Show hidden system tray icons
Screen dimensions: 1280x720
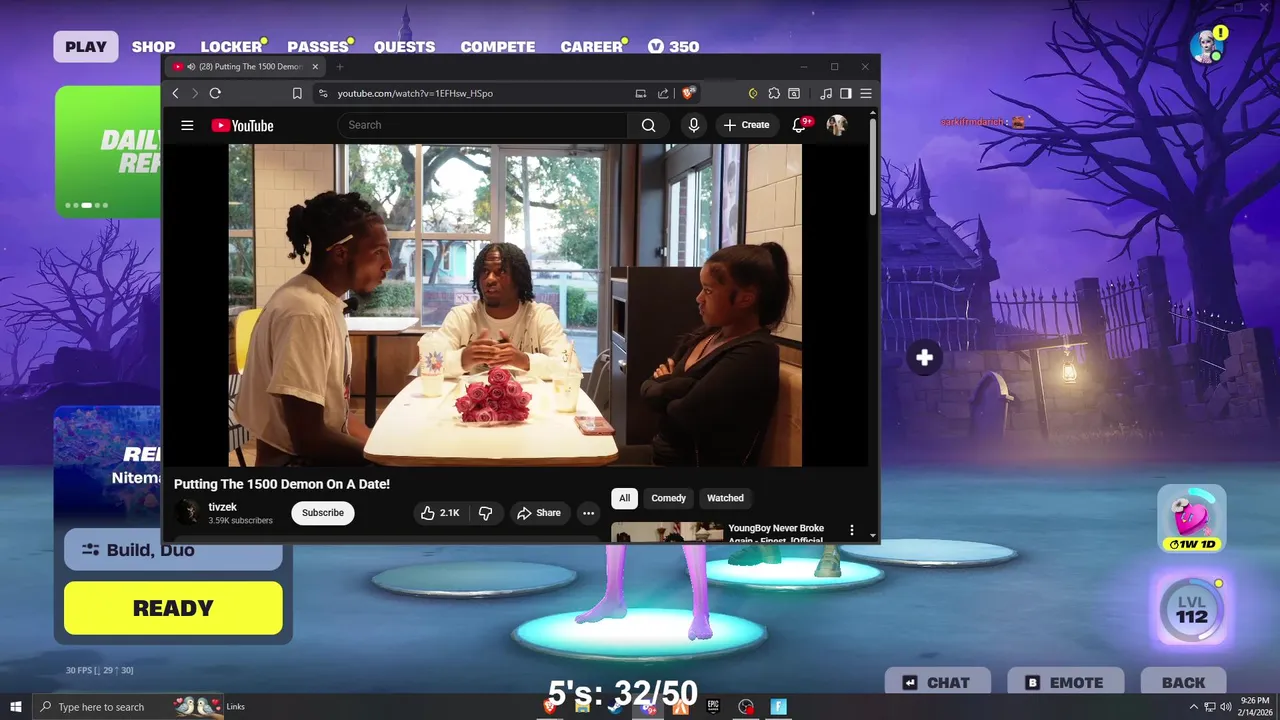pos(1193,707)
